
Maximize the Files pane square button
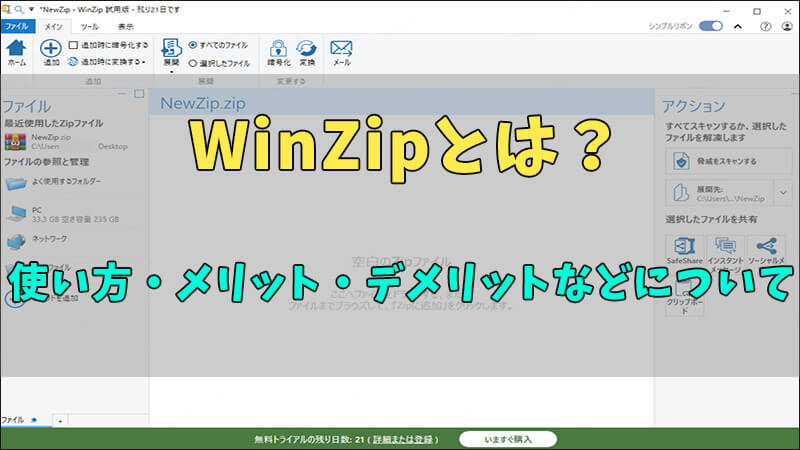(x=139, y=94)
